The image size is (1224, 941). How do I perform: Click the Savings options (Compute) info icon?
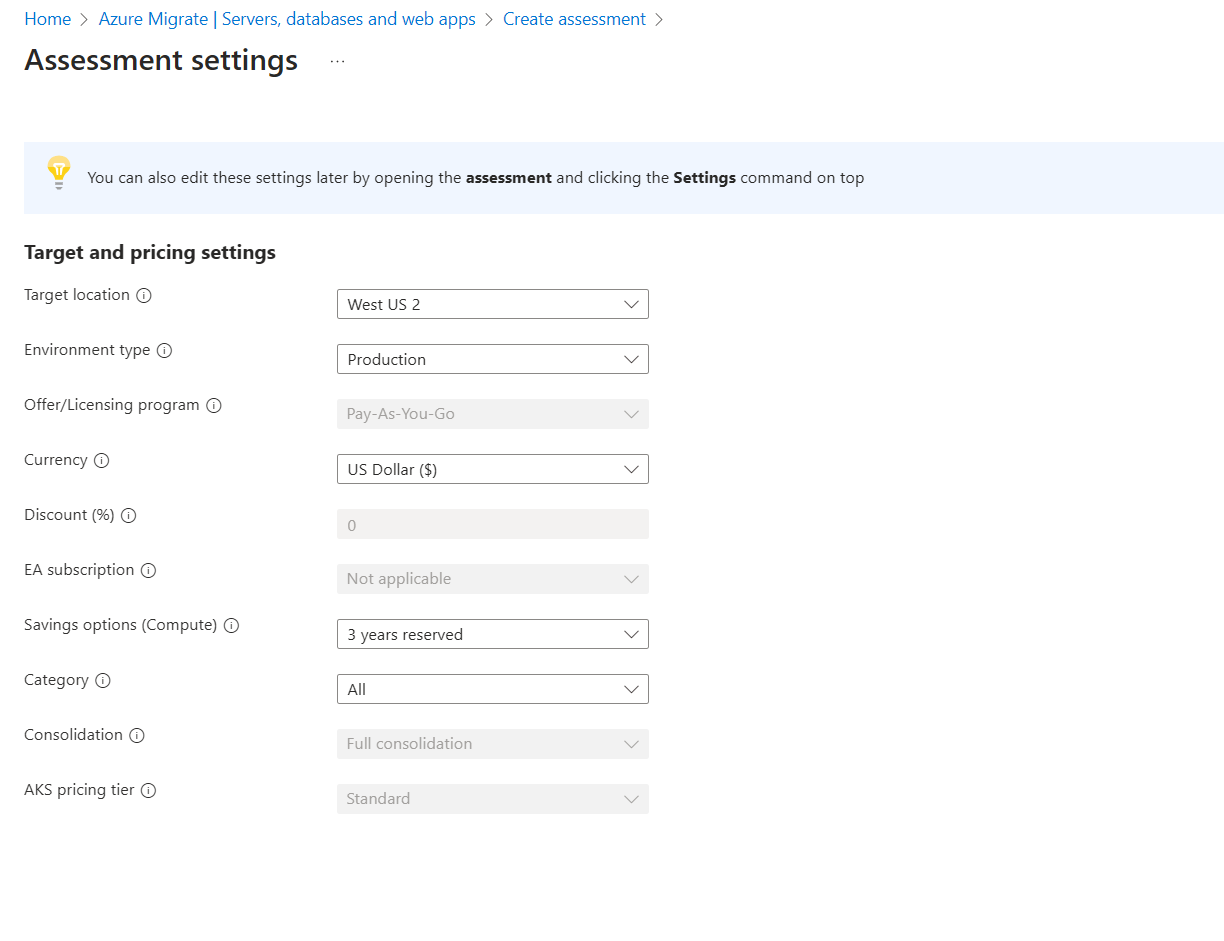tap(231, 625)
